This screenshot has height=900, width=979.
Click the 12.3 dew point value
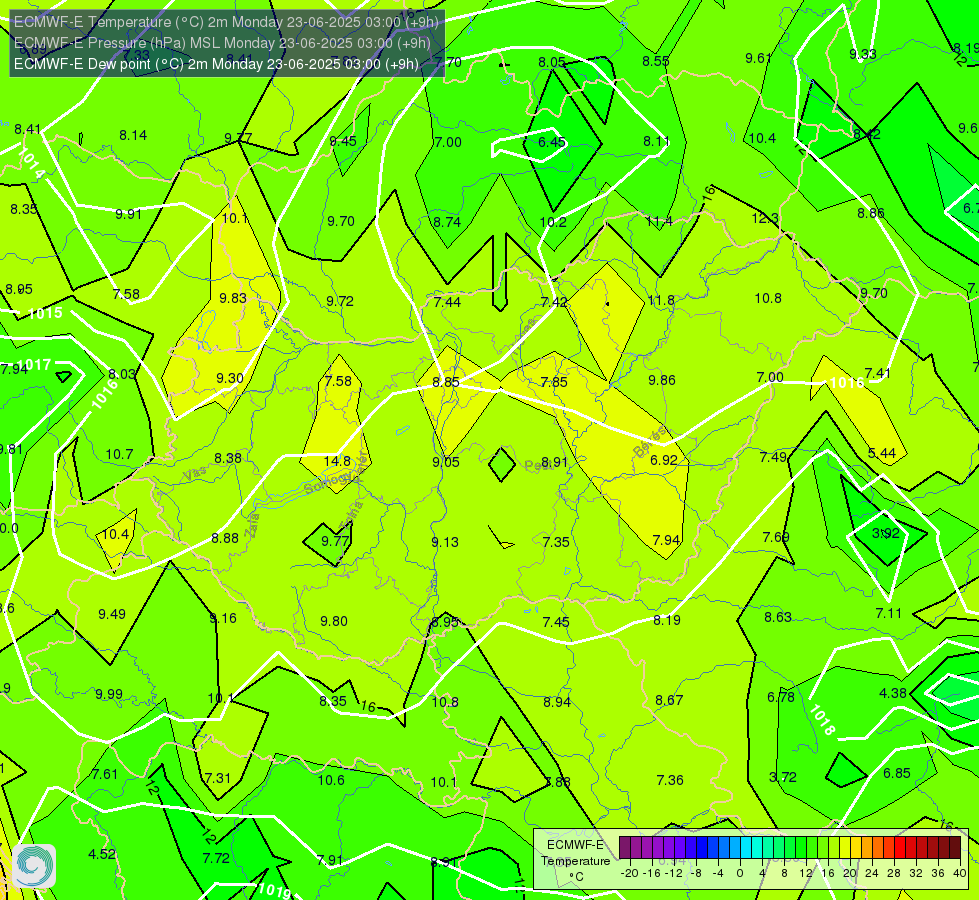click(x=765, y=219)
